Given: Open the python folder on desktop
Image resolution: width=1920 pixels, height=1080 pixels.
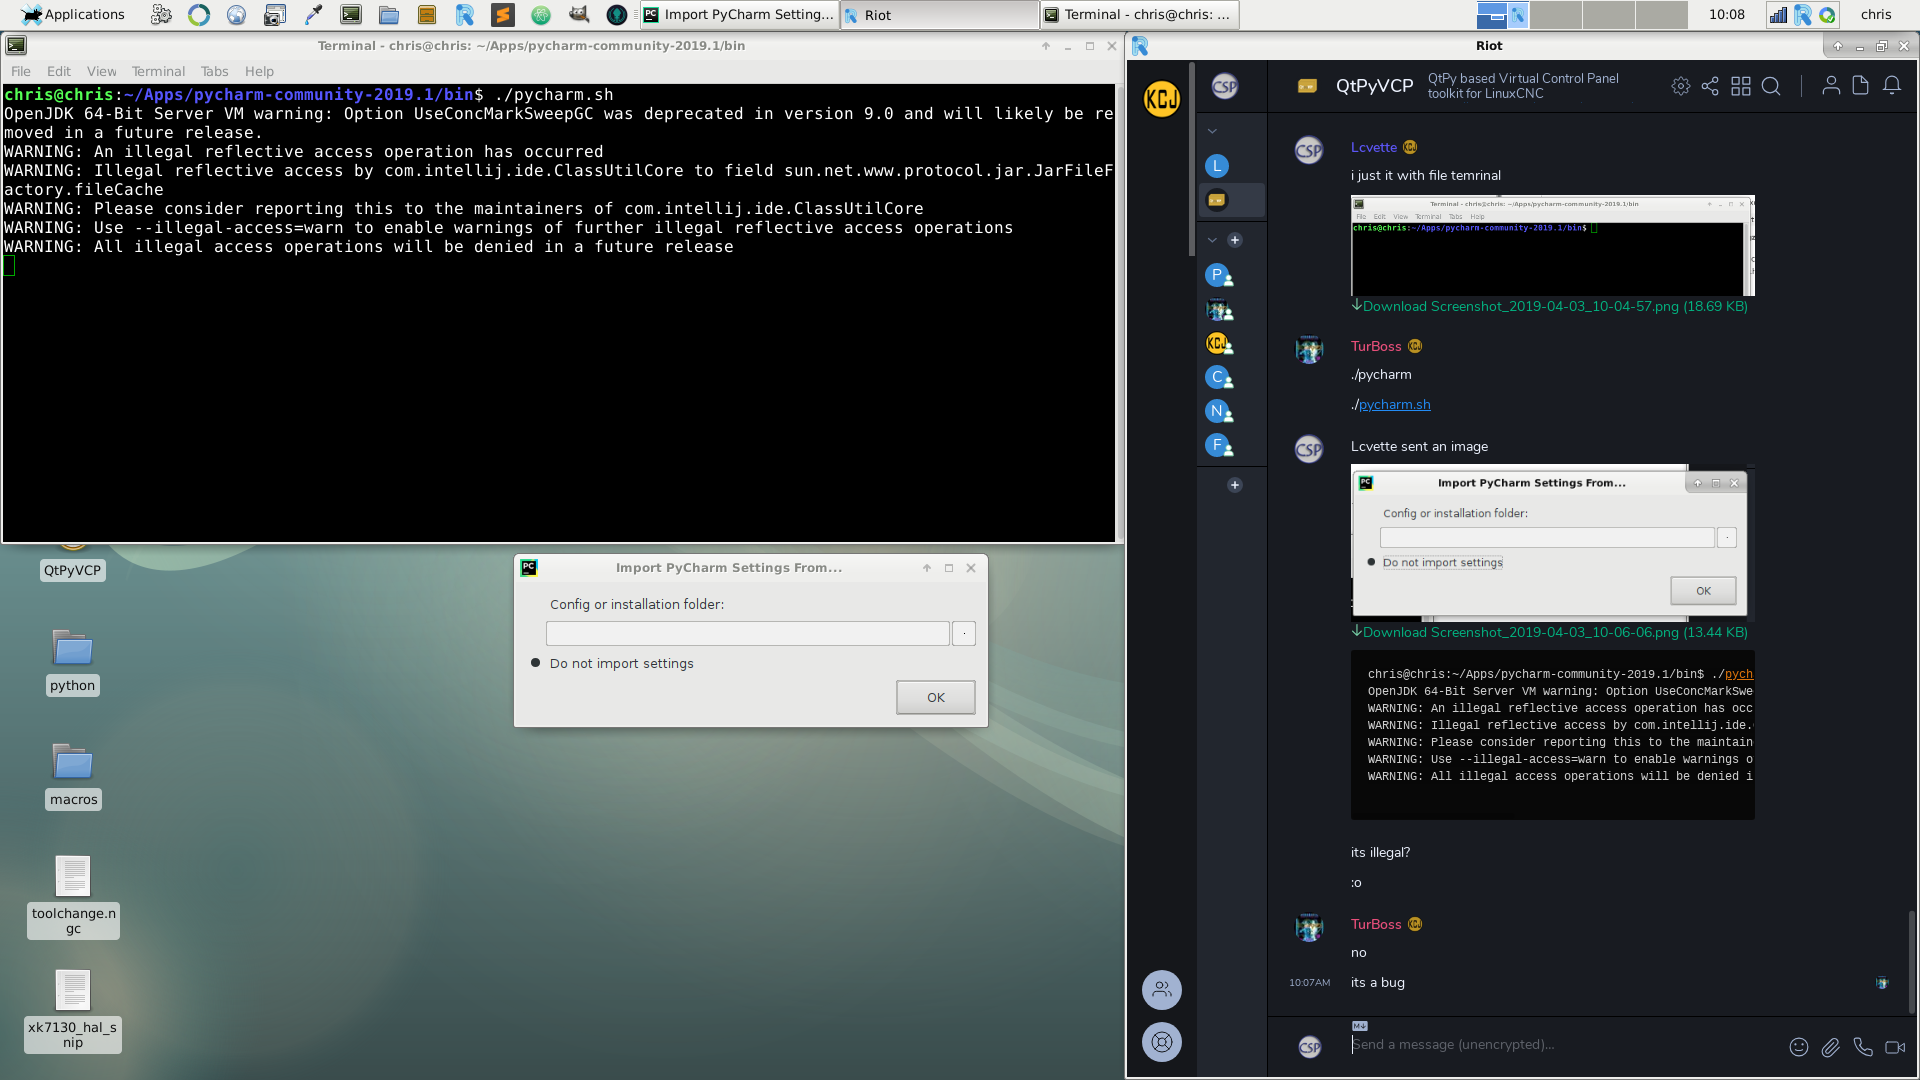Looking at the screenshot, I should [72, 662].
